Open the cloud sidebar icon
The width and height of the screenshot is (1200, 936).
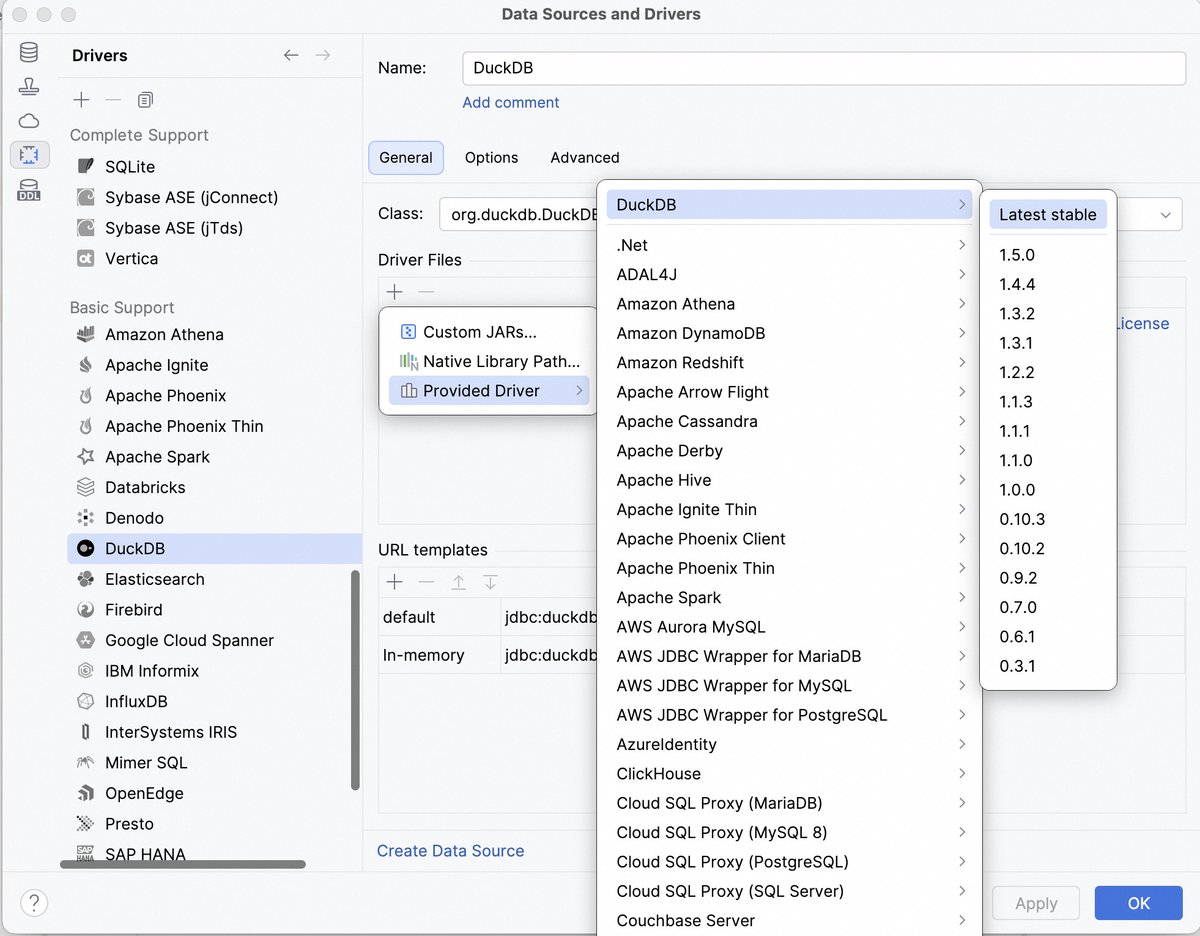pyautogui.click(x=29, y=121)
